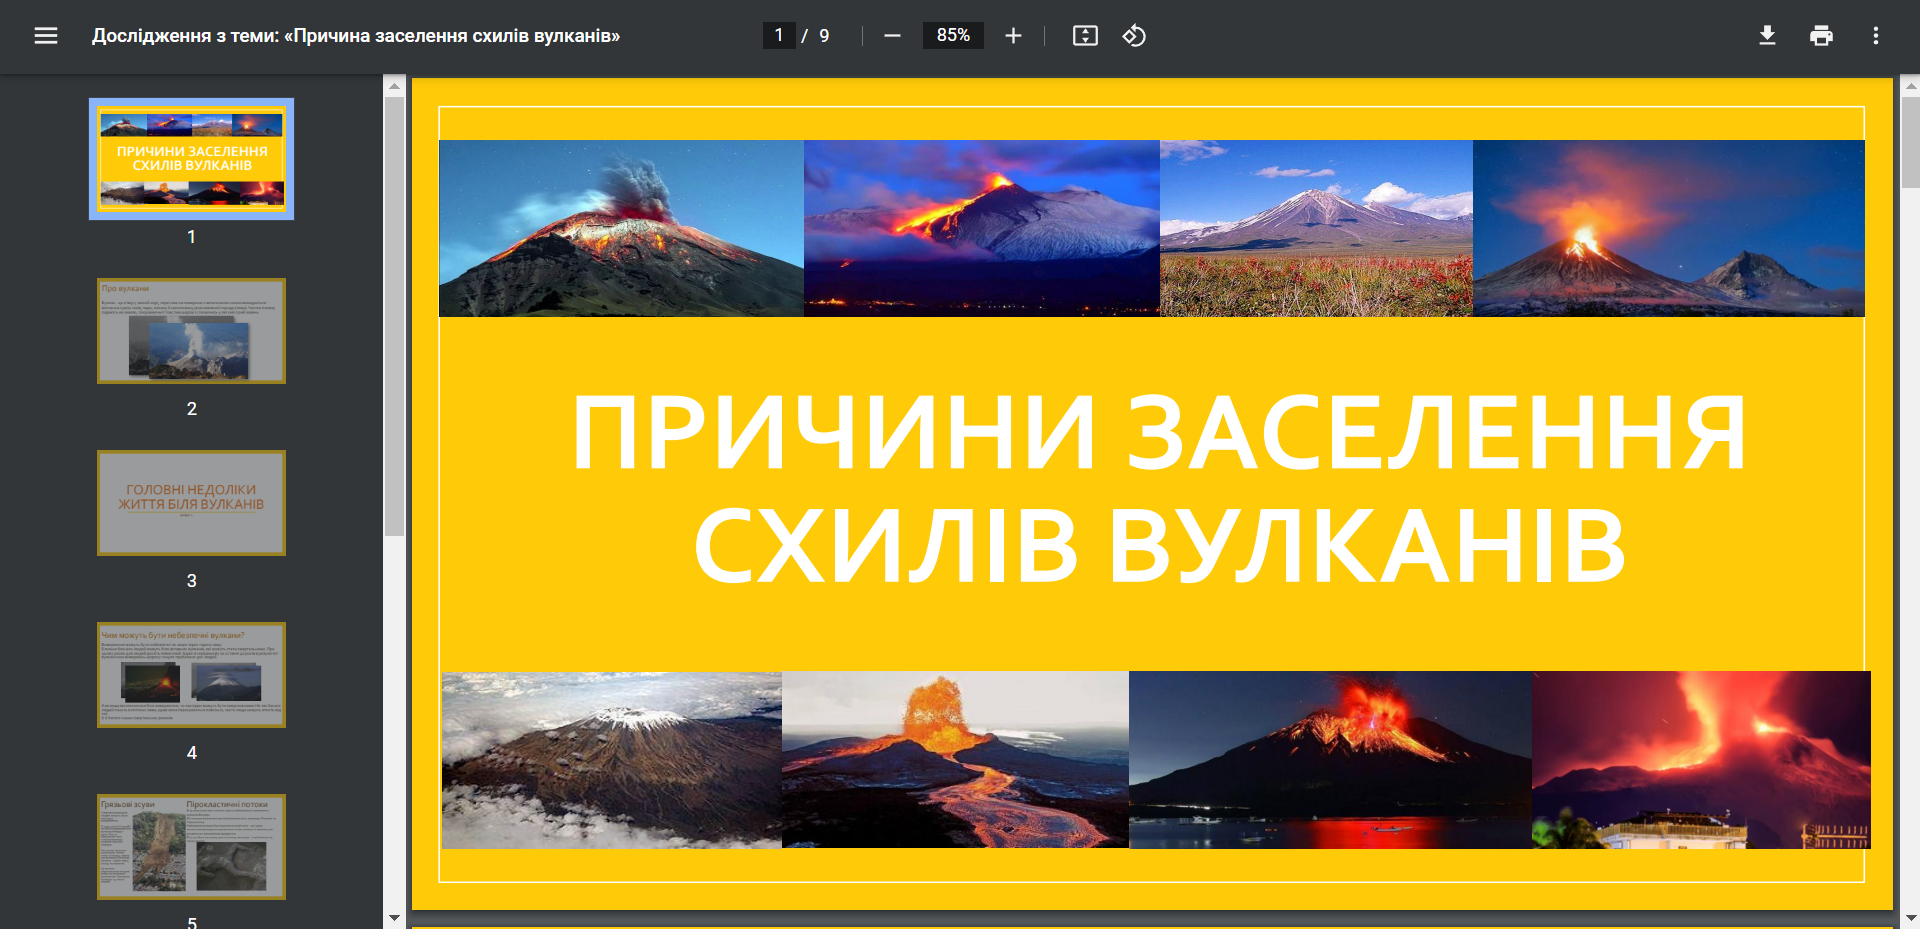The width and height of the screenshot is (1920, 929).
Task: Click the thumbnail panel scrollbar thumb
Action: pyautogui.click(x=394, y=316)
